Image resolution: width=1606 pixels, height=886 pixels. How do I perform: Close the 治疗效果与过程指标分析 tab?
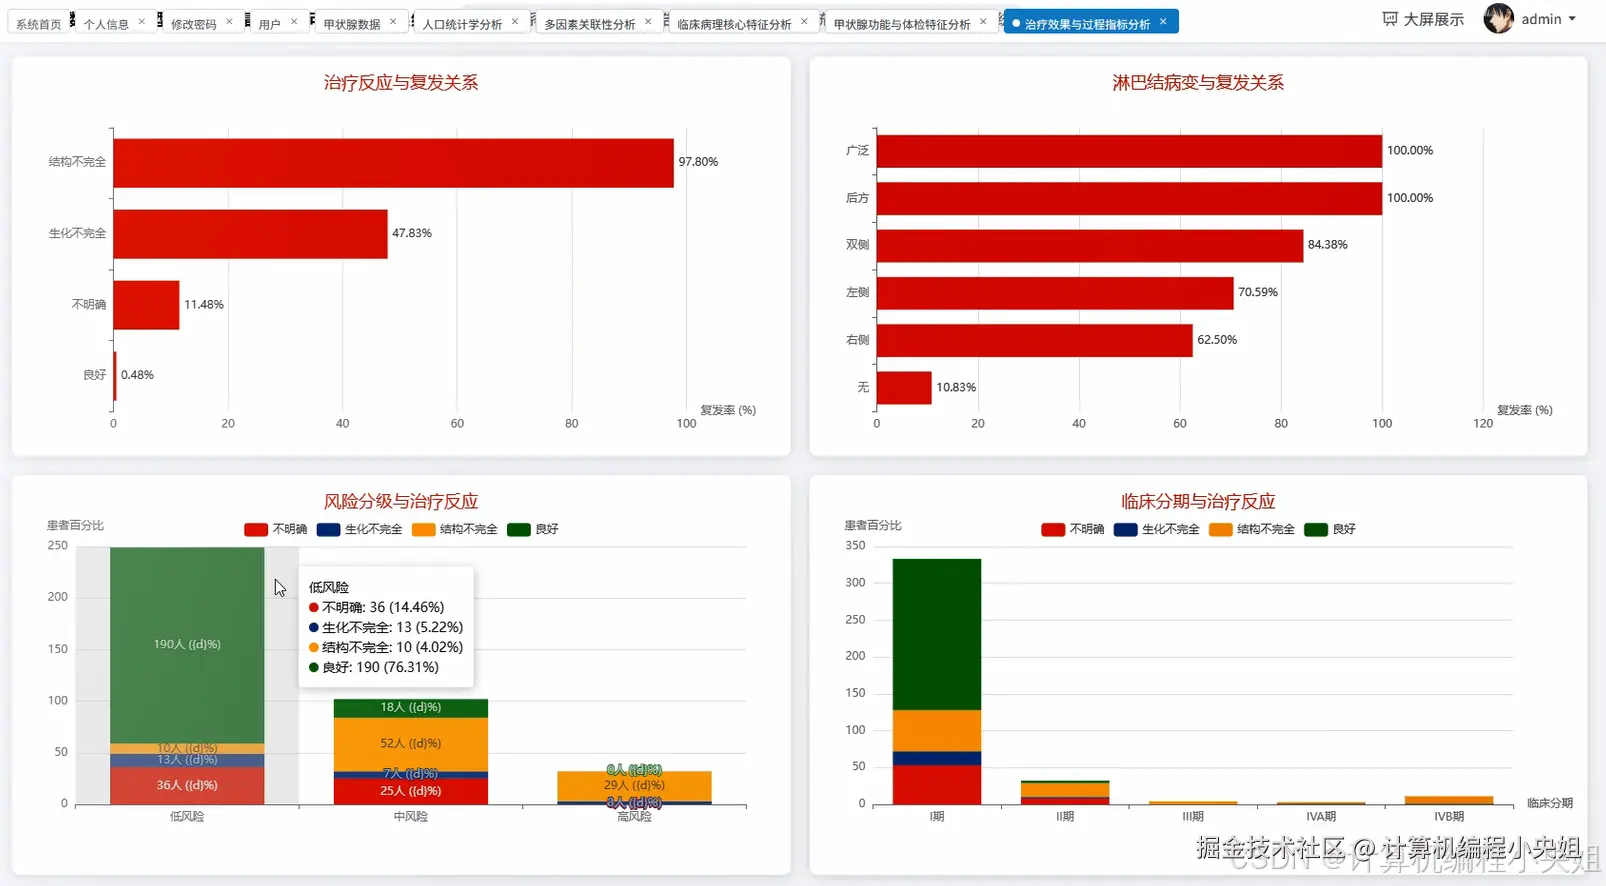tap(1163, 21)
